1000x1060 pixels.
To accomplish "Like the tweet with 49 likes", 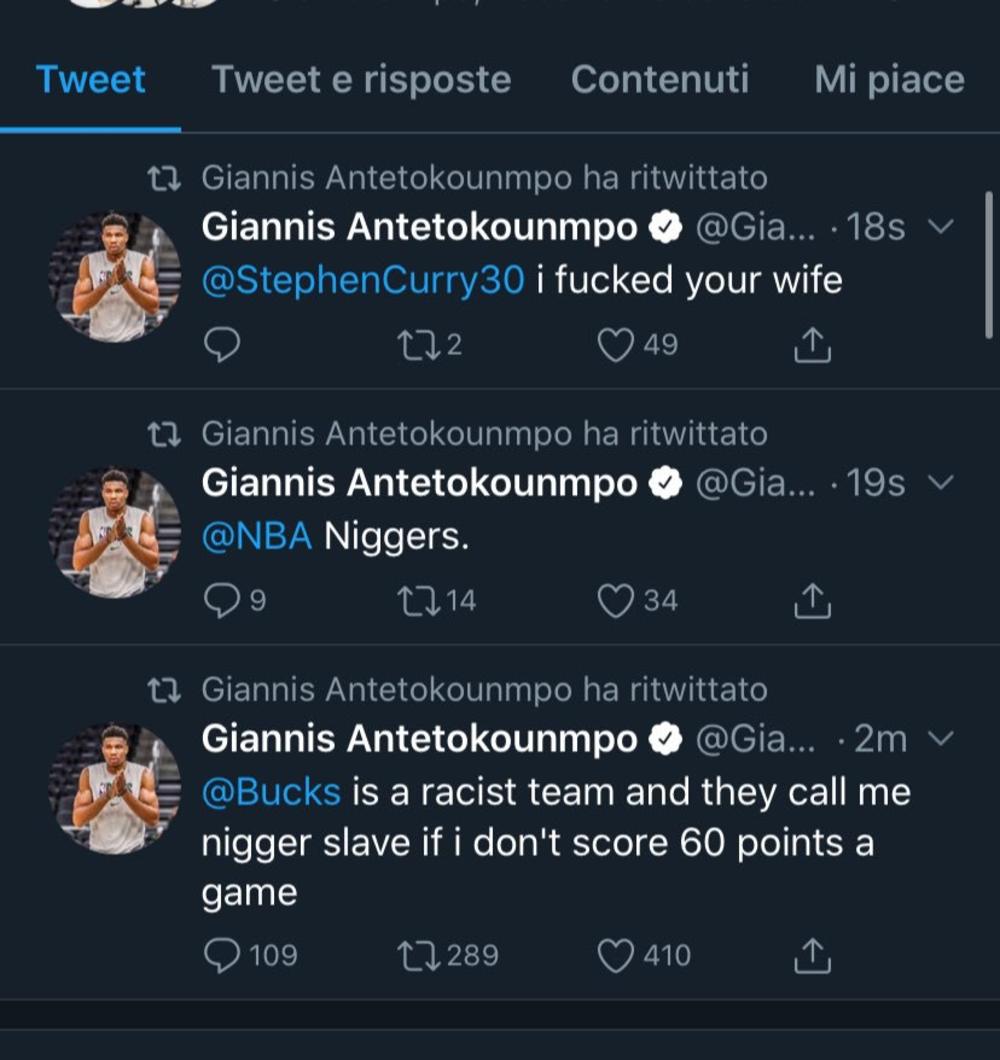I will tap(616, 345).
